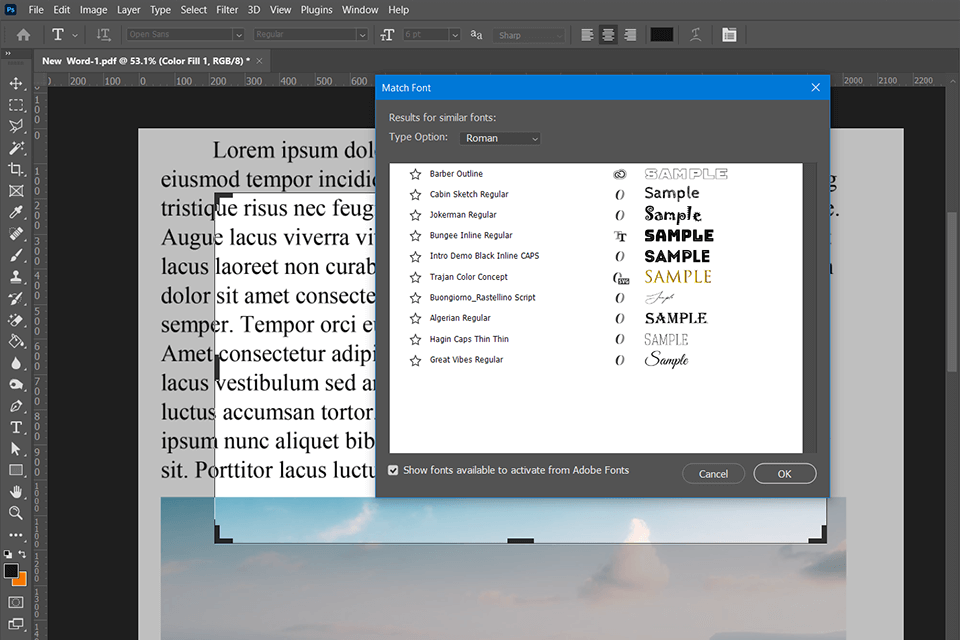This screenshot has height=640, width=960.
Task: Open the Type Option Roman dropdown
Action: (x=500, y=138)
